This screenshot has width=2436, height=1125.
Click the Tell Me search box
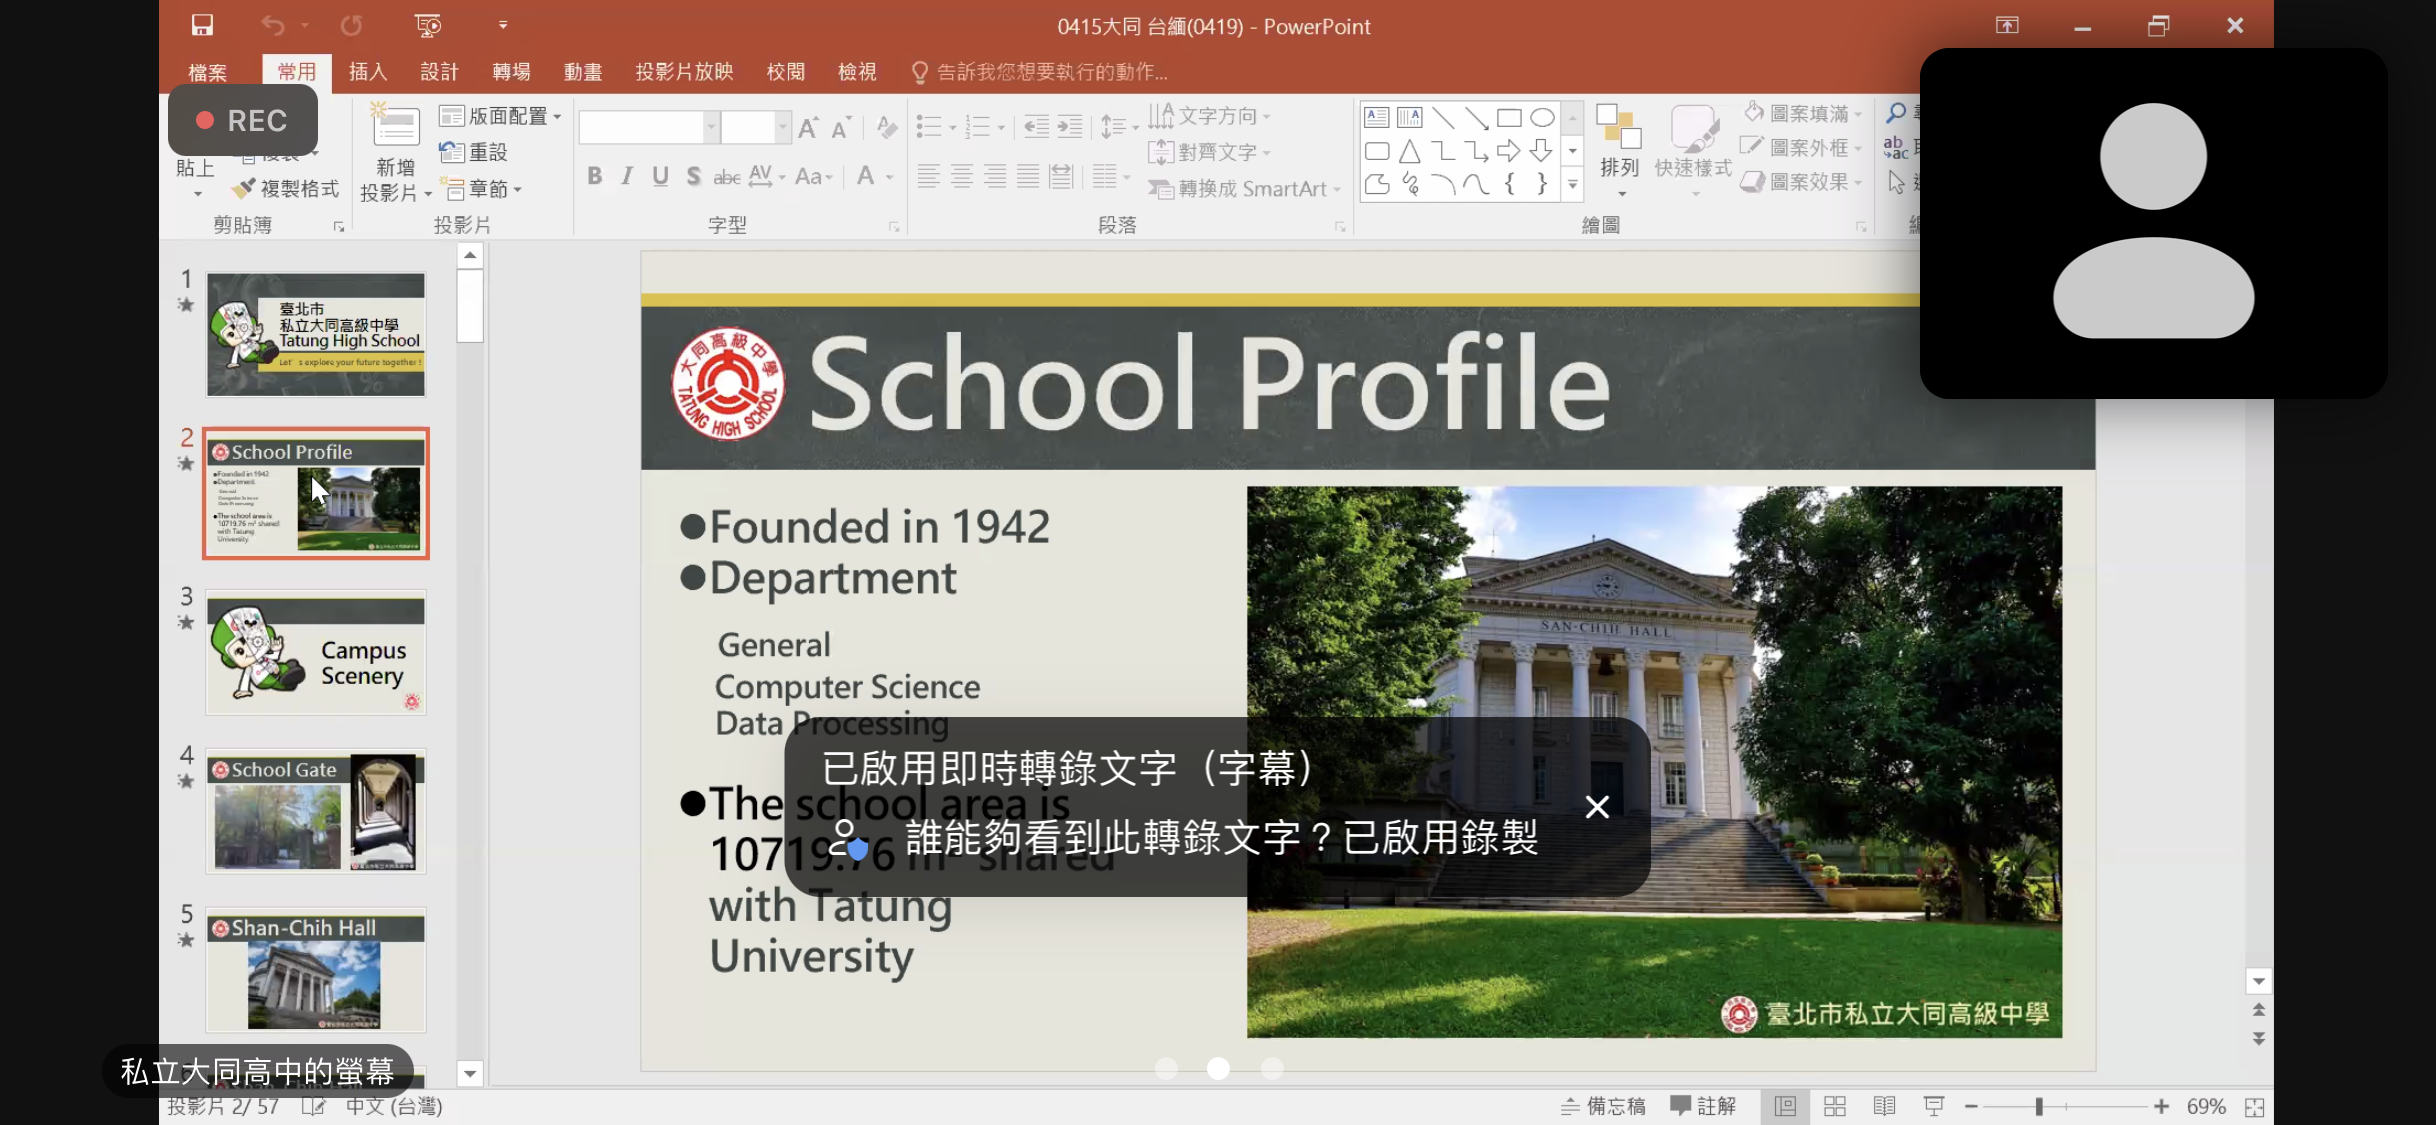(1040, 72)
